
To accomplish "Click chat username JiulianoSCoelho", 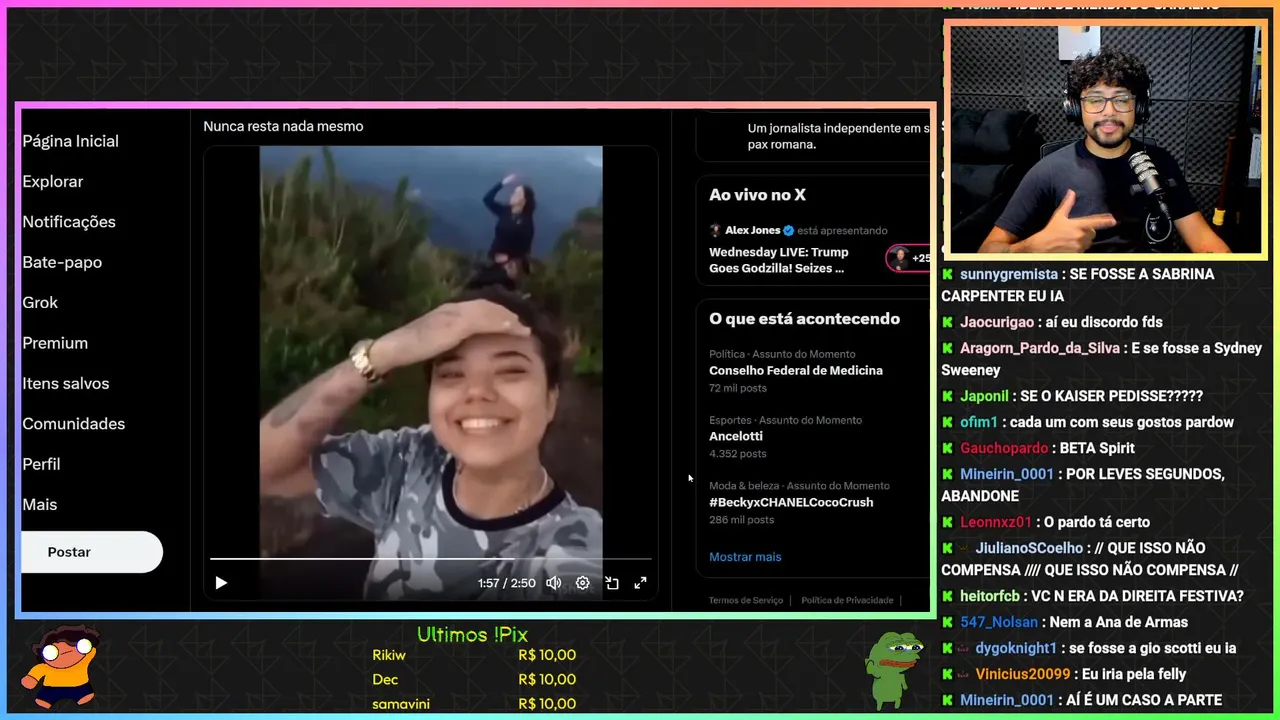I will 1029,548.
